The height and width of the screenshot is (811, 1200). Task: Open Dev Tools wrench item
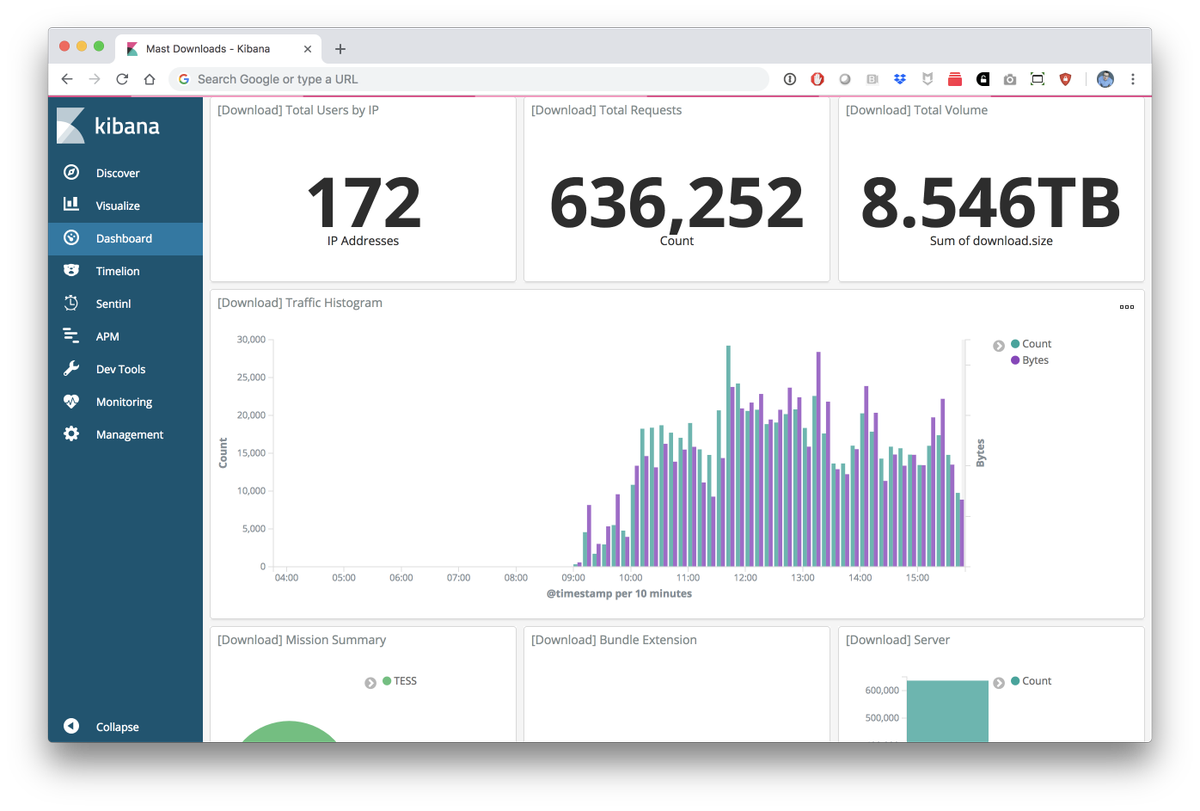coord(125,369)
